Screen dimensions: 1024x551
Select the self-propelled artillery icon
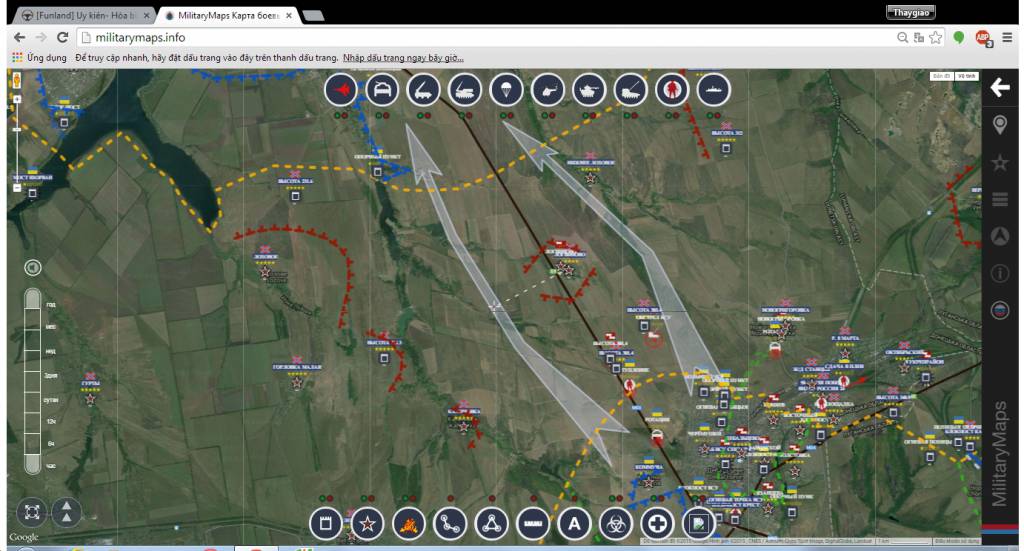pyautogui.click(x=631, y=90)
